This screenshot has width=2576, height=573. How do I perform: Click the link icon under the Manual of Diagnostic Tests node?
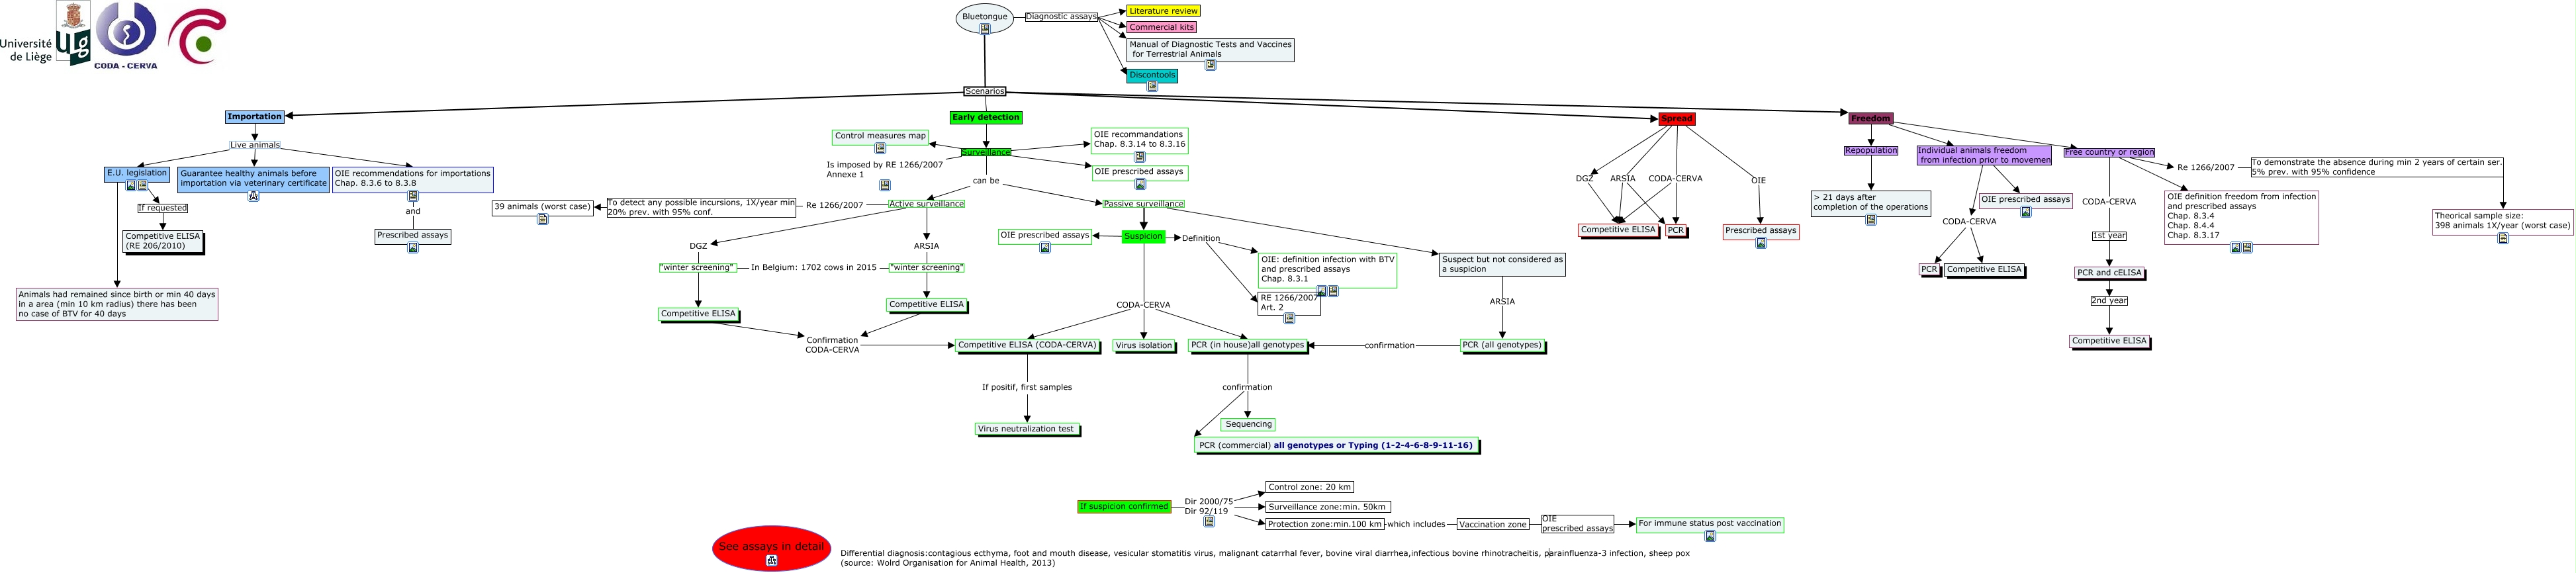[1210, 65]
